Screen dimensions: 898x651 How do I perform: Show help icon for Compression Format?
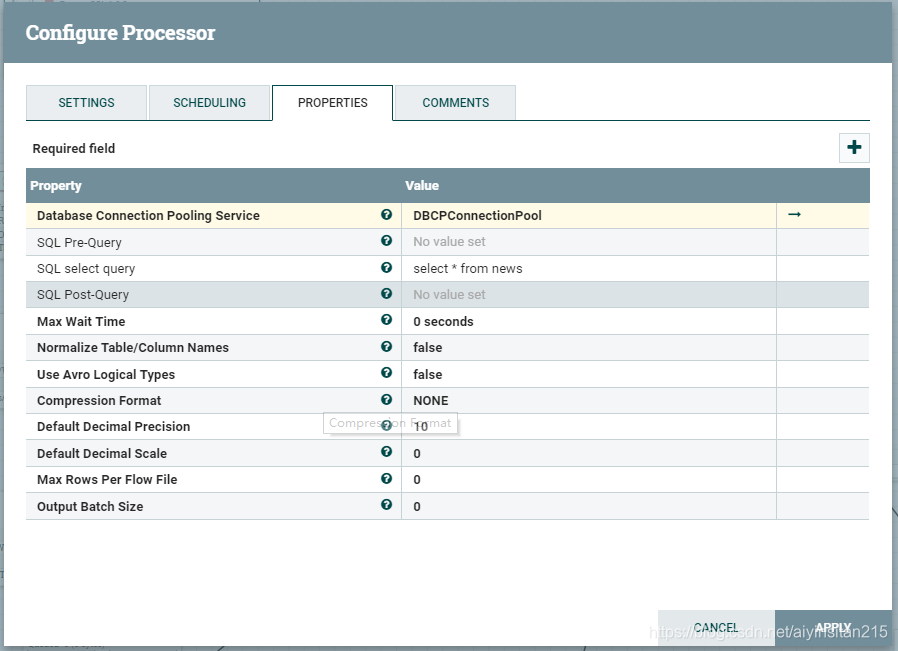pyautogui.click(x=387, y=399)
